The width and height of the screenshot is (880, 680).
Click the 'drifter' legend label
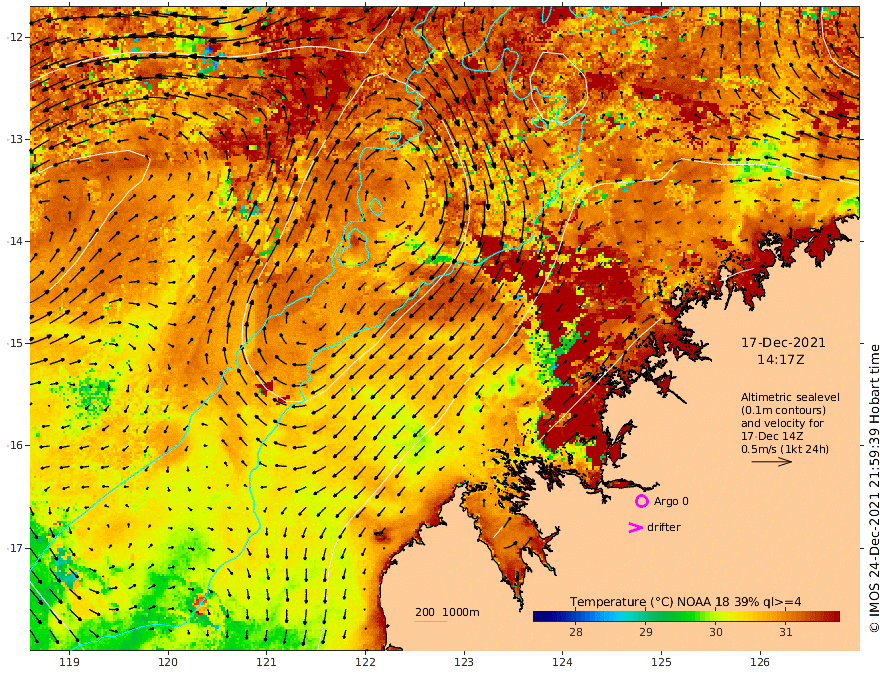664,527
